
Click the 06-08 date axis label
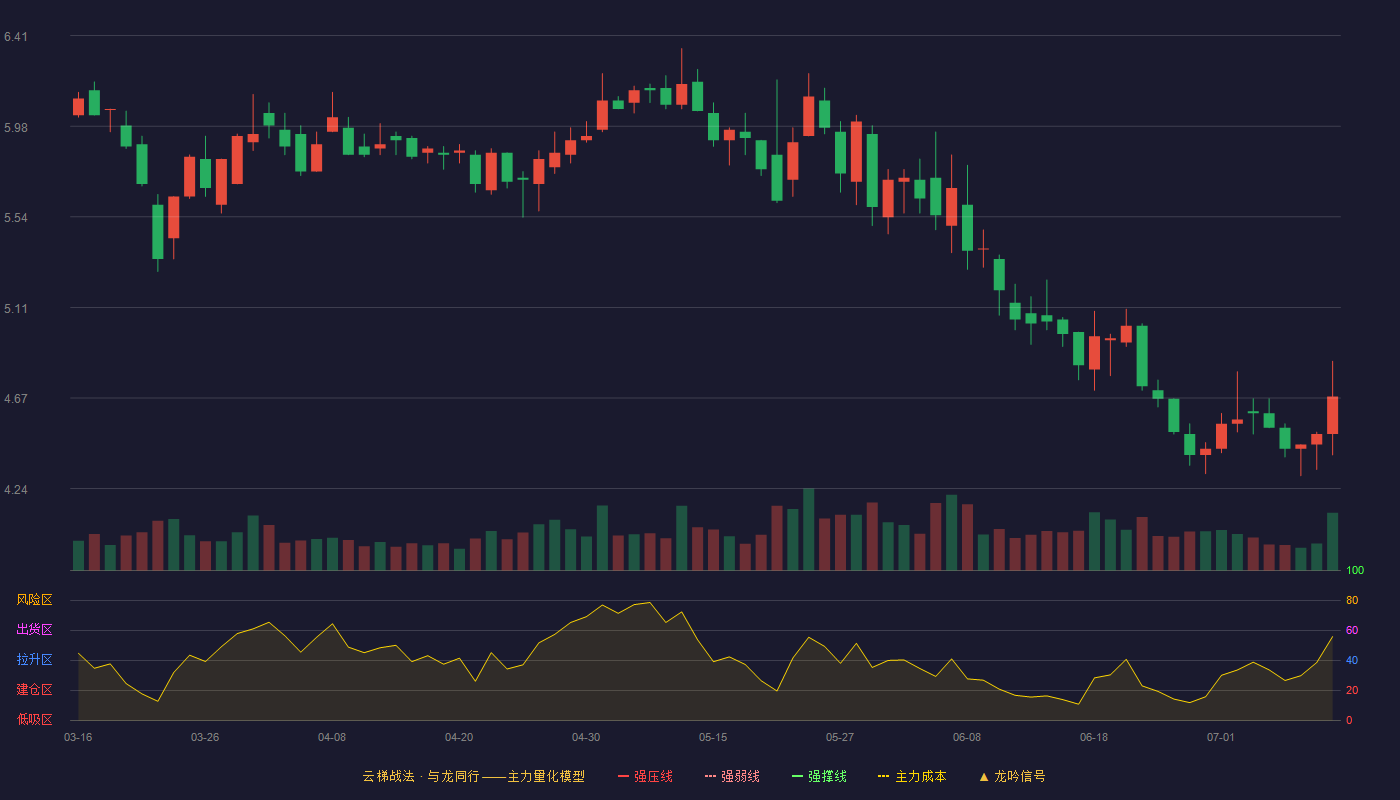pos(967,737)
